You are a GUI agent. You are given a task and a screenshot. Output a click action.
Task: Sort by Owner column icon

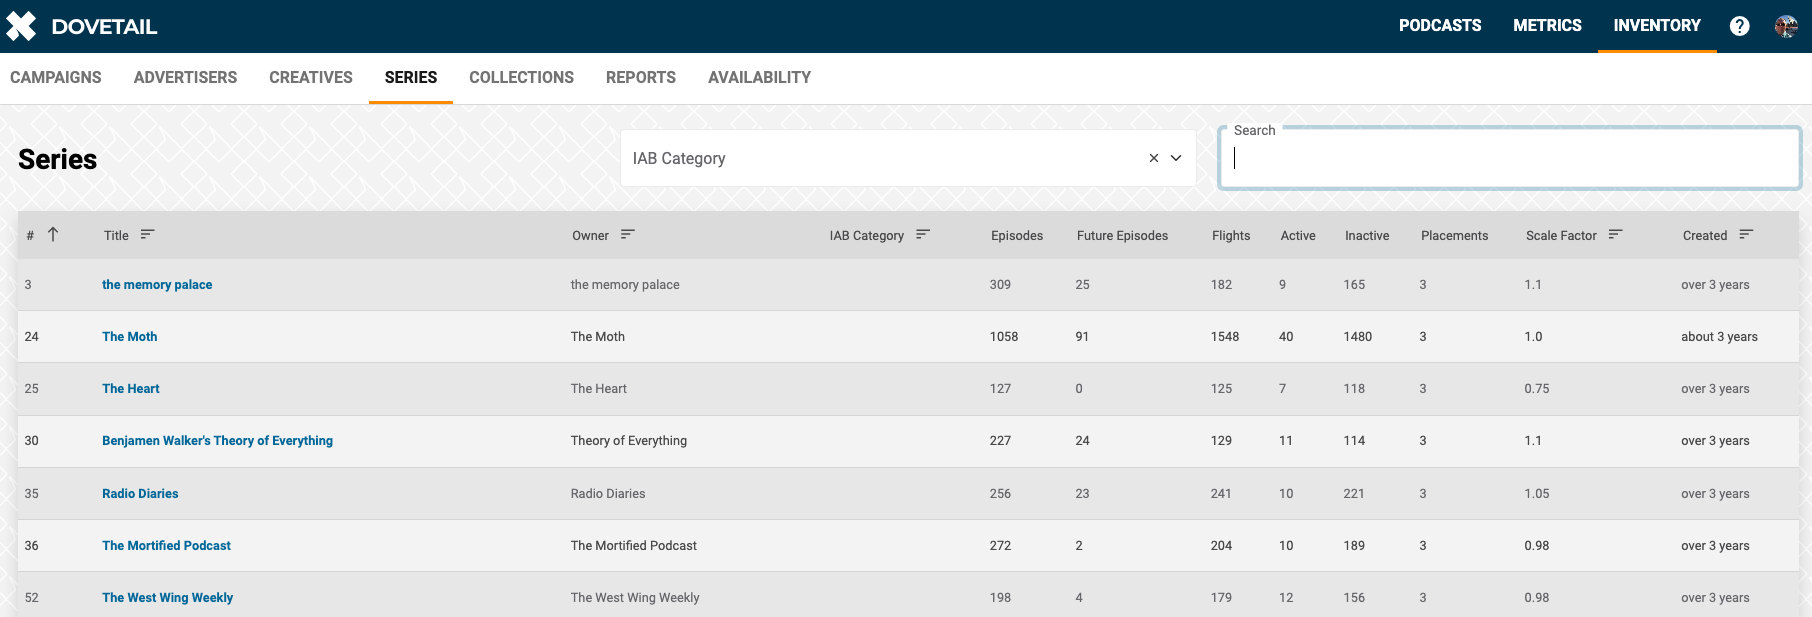627,234
